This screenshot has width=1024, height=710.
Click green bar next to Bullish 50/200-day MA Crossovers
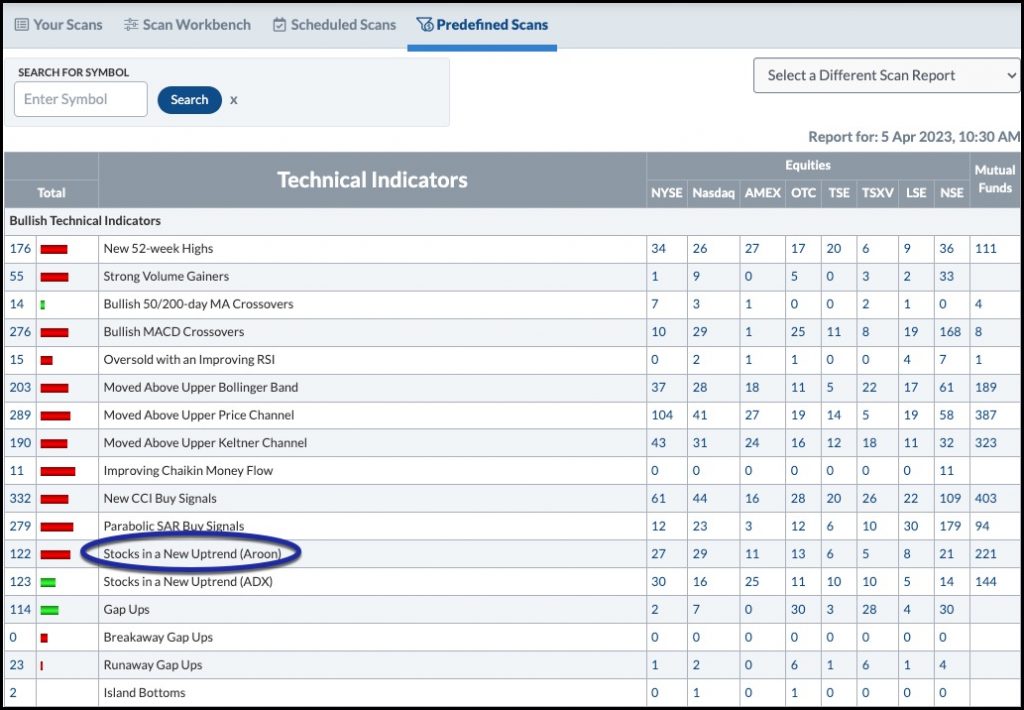click(42, 304)
